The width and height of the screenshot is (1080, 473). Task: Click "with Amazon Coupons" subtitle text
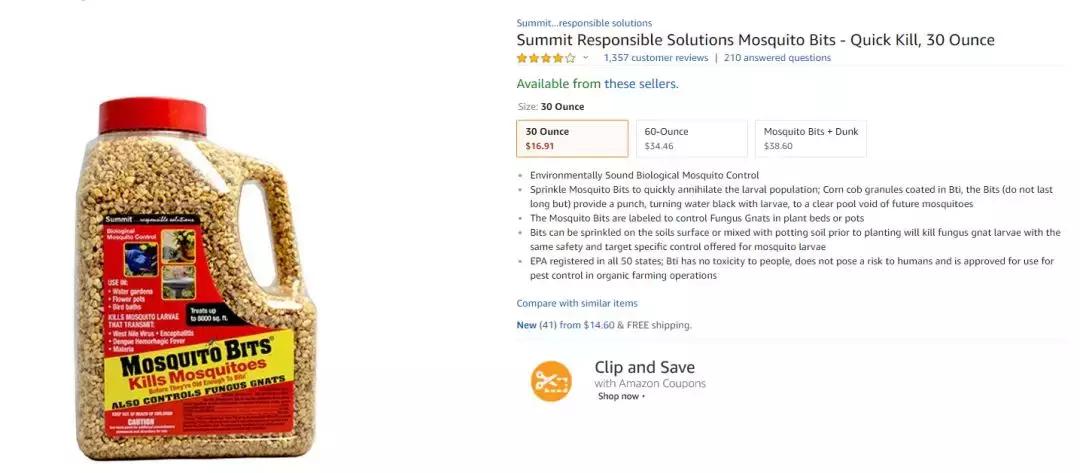tap(650, 383)
